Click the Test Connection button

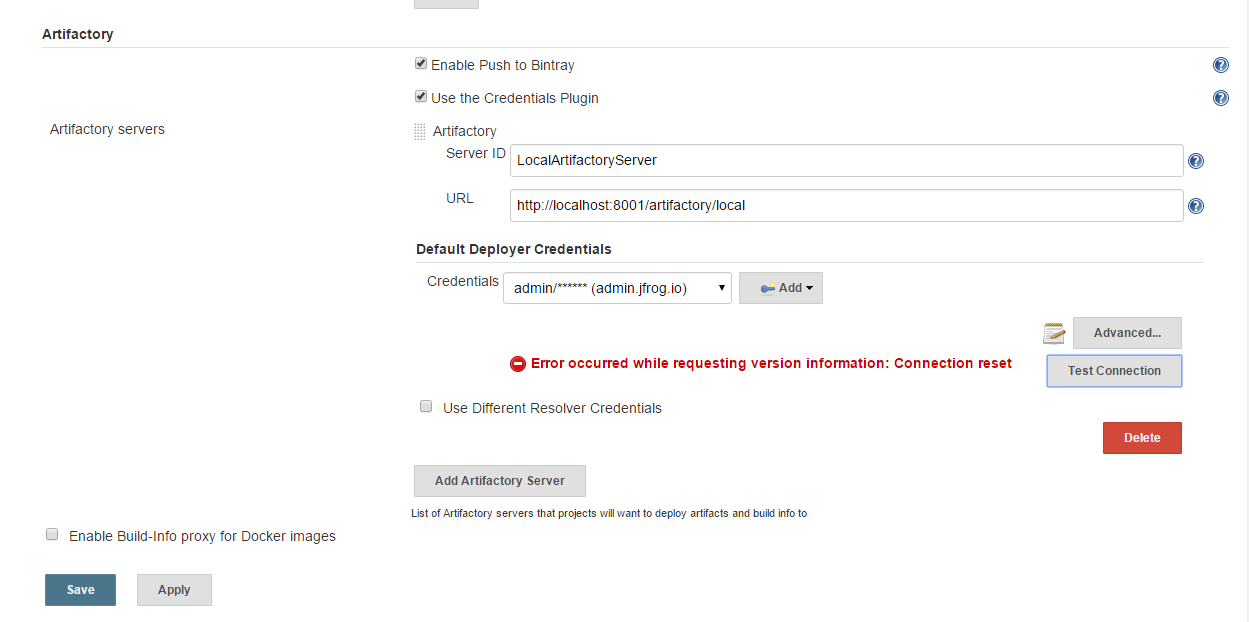coord(1114,371)
